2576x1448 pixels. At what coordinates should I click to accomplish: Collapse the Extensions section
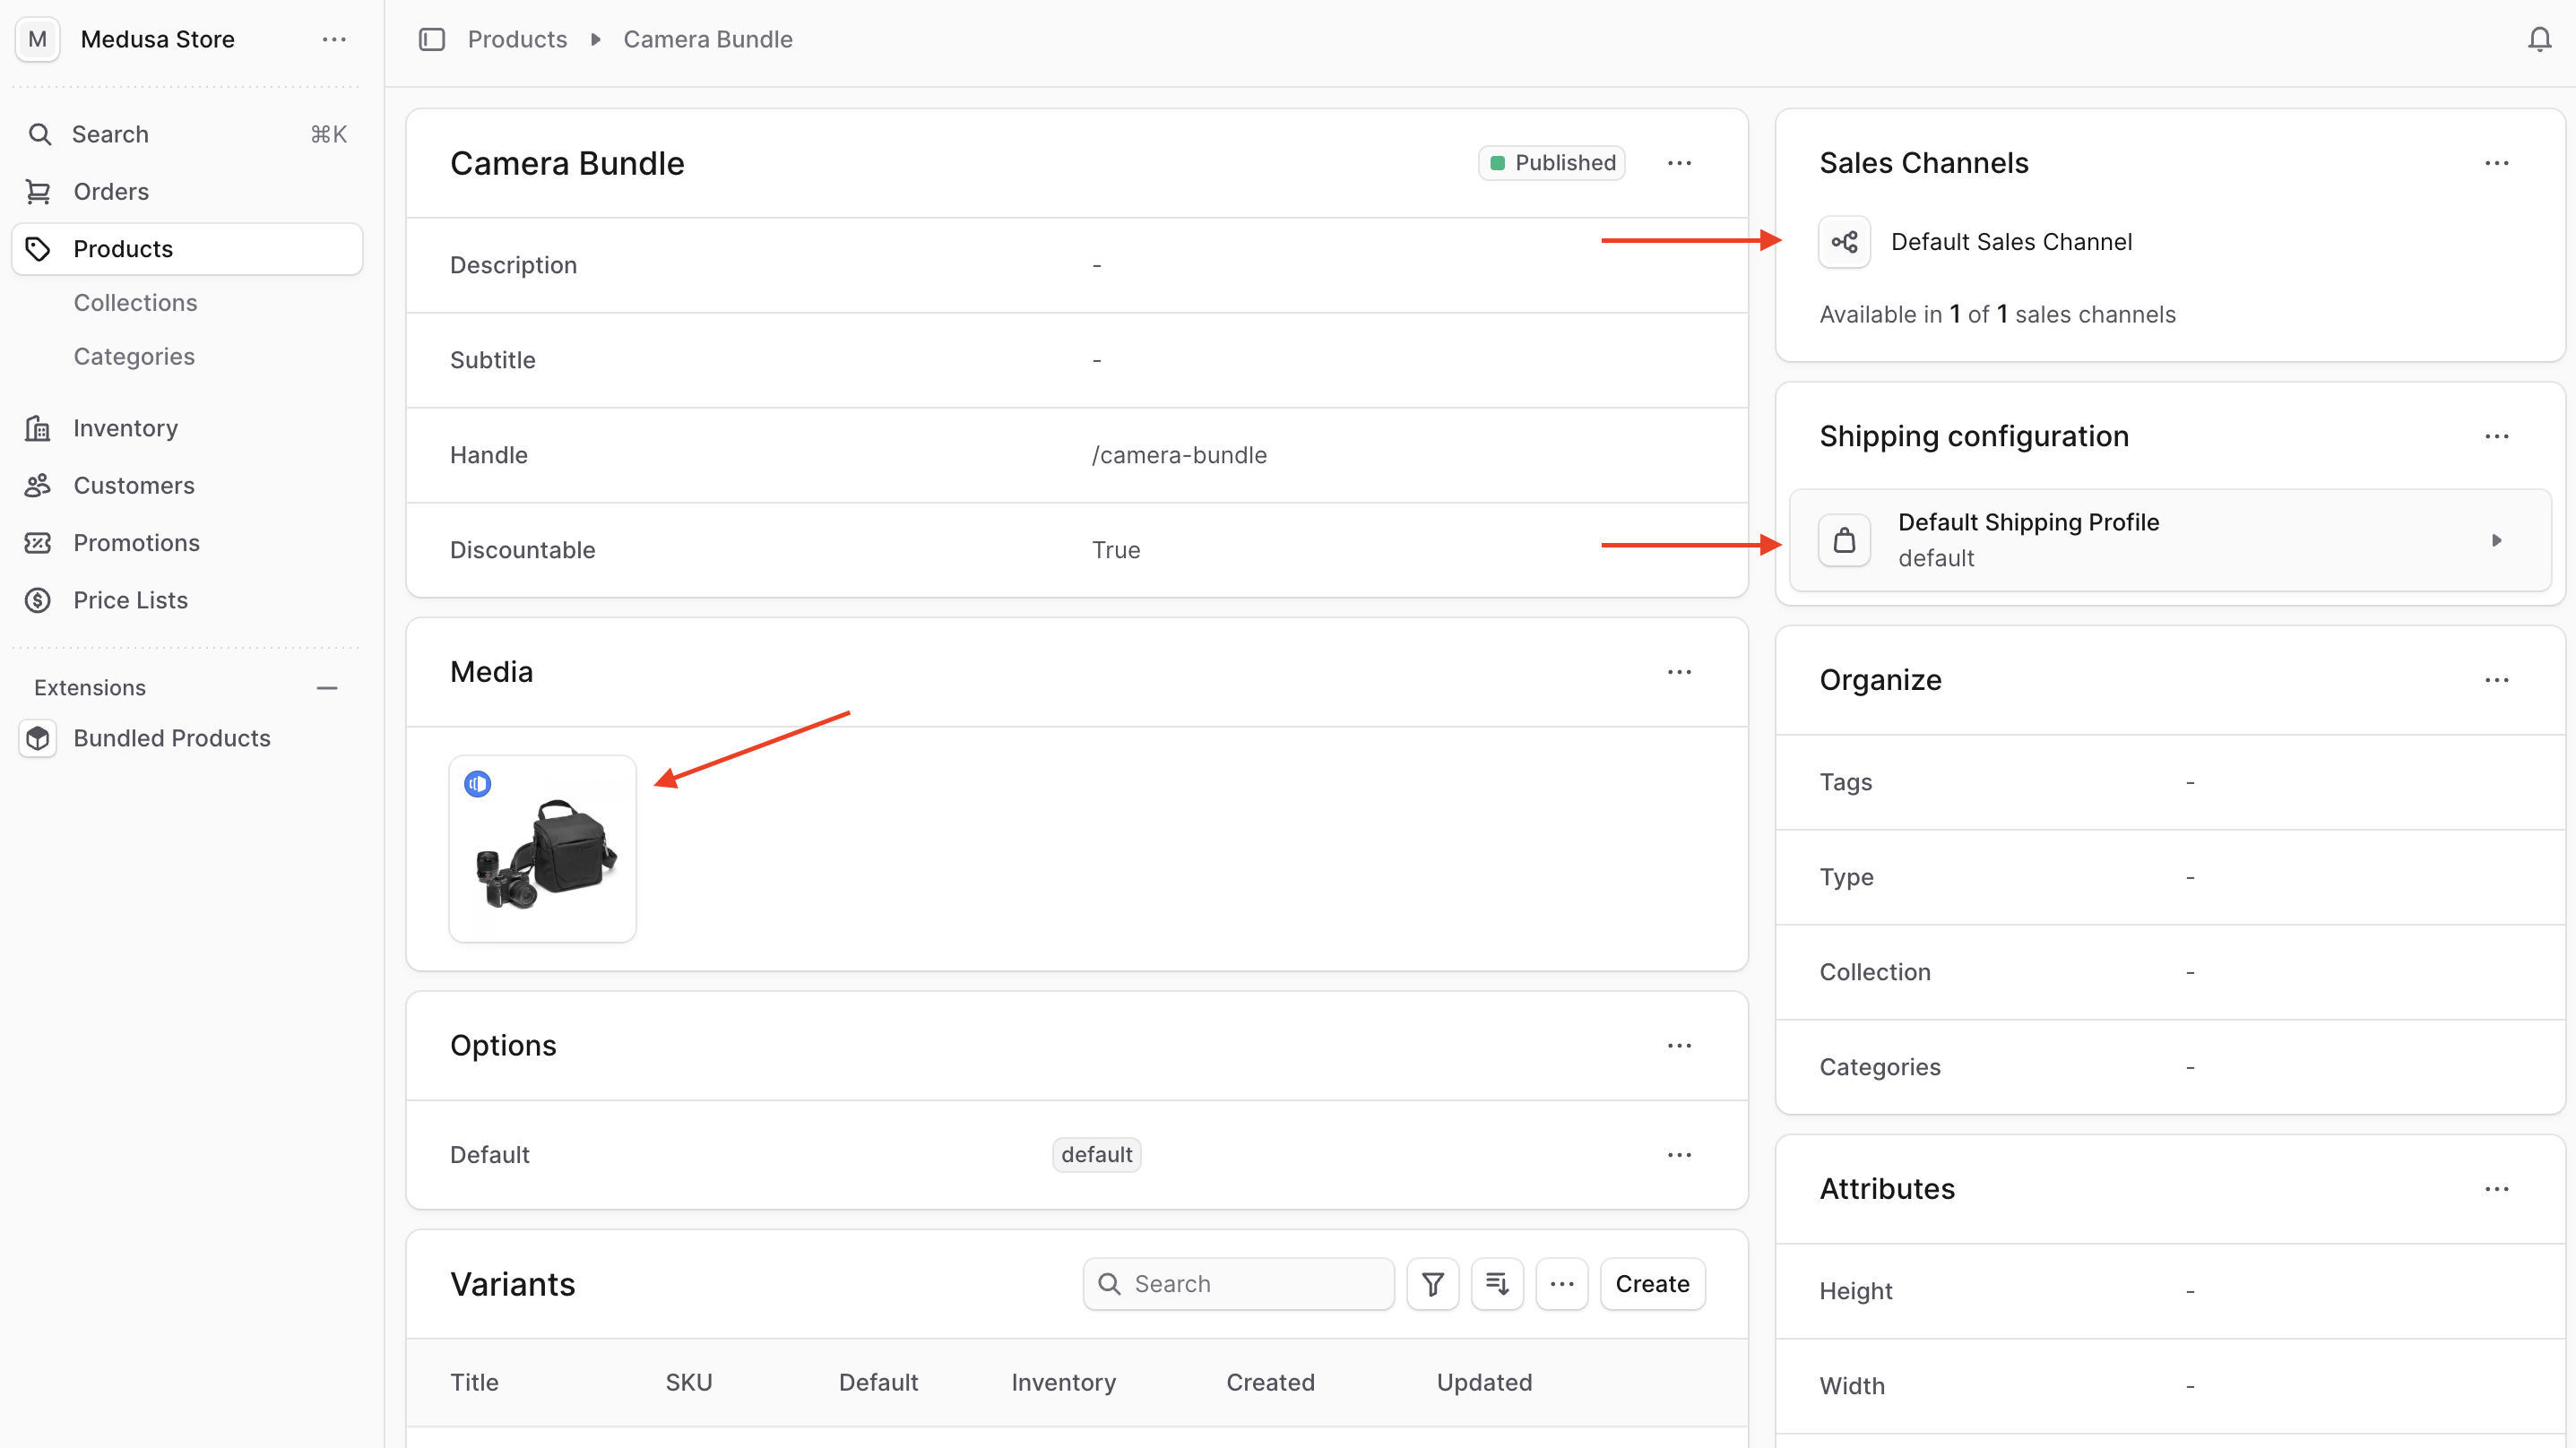[x=328, y=687]
